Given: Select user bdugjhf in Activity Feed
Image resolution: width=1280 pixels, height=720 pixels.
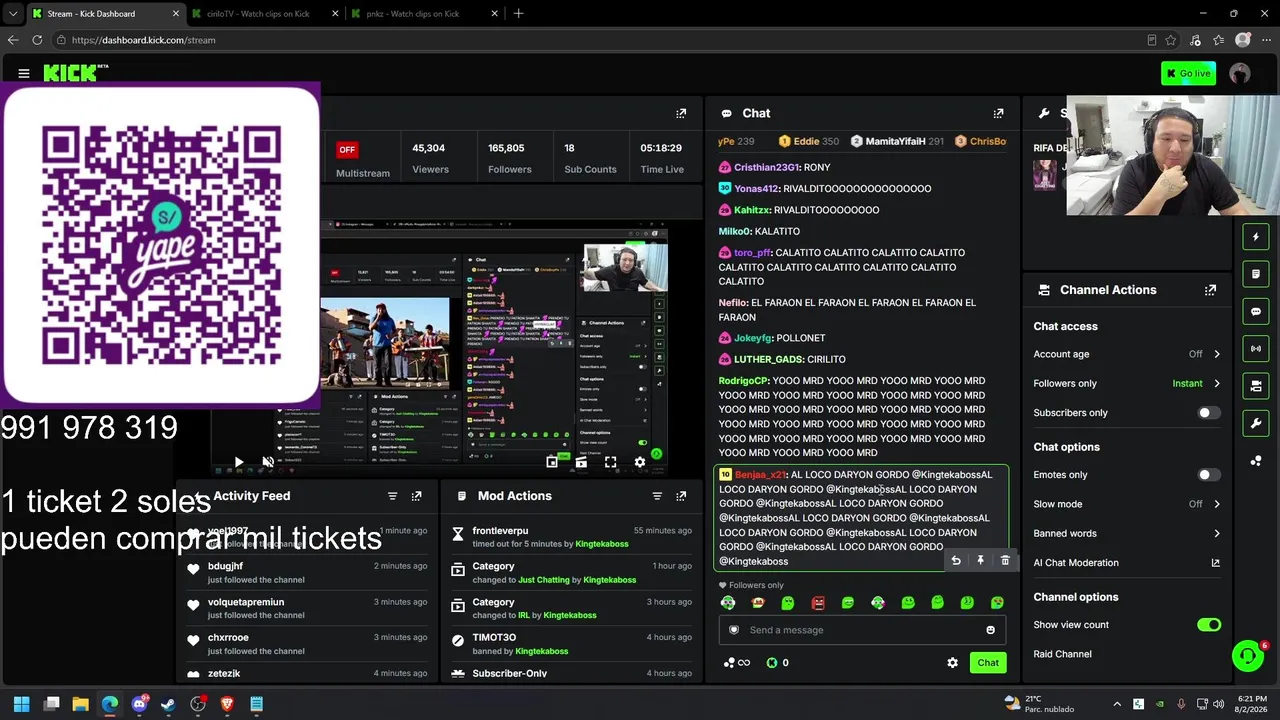Looking at the screenshot, I should pos(225,566).
